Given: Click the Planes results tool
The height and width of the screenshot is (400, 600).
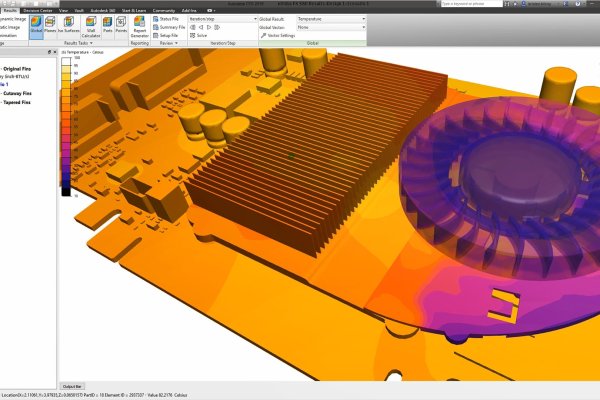Looking at the screenshot, I should [x=50, y=23].
